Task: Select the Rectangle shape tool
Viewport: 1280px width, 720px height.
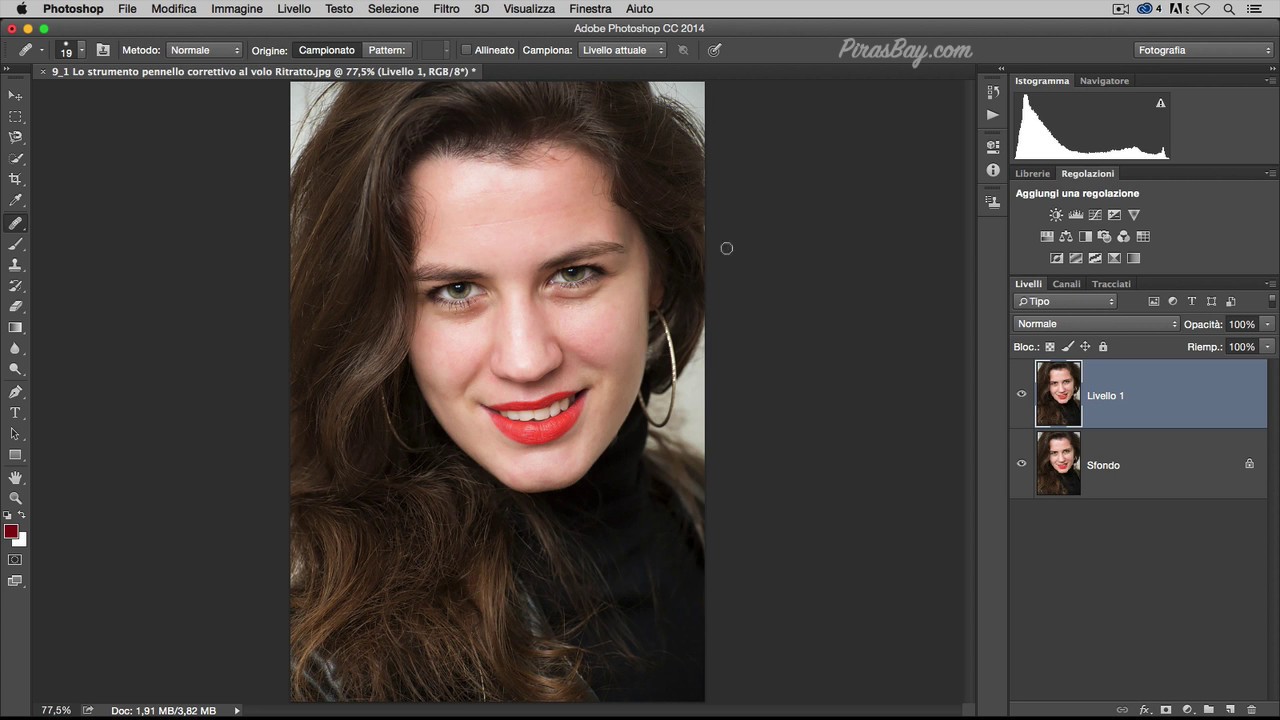Action: pos(15,455)
